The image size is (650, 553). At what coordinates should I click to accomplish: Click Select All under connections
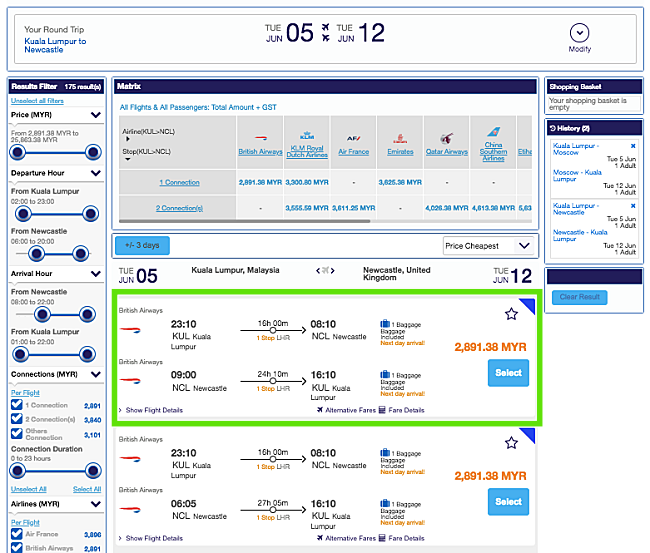pos(87,489)
